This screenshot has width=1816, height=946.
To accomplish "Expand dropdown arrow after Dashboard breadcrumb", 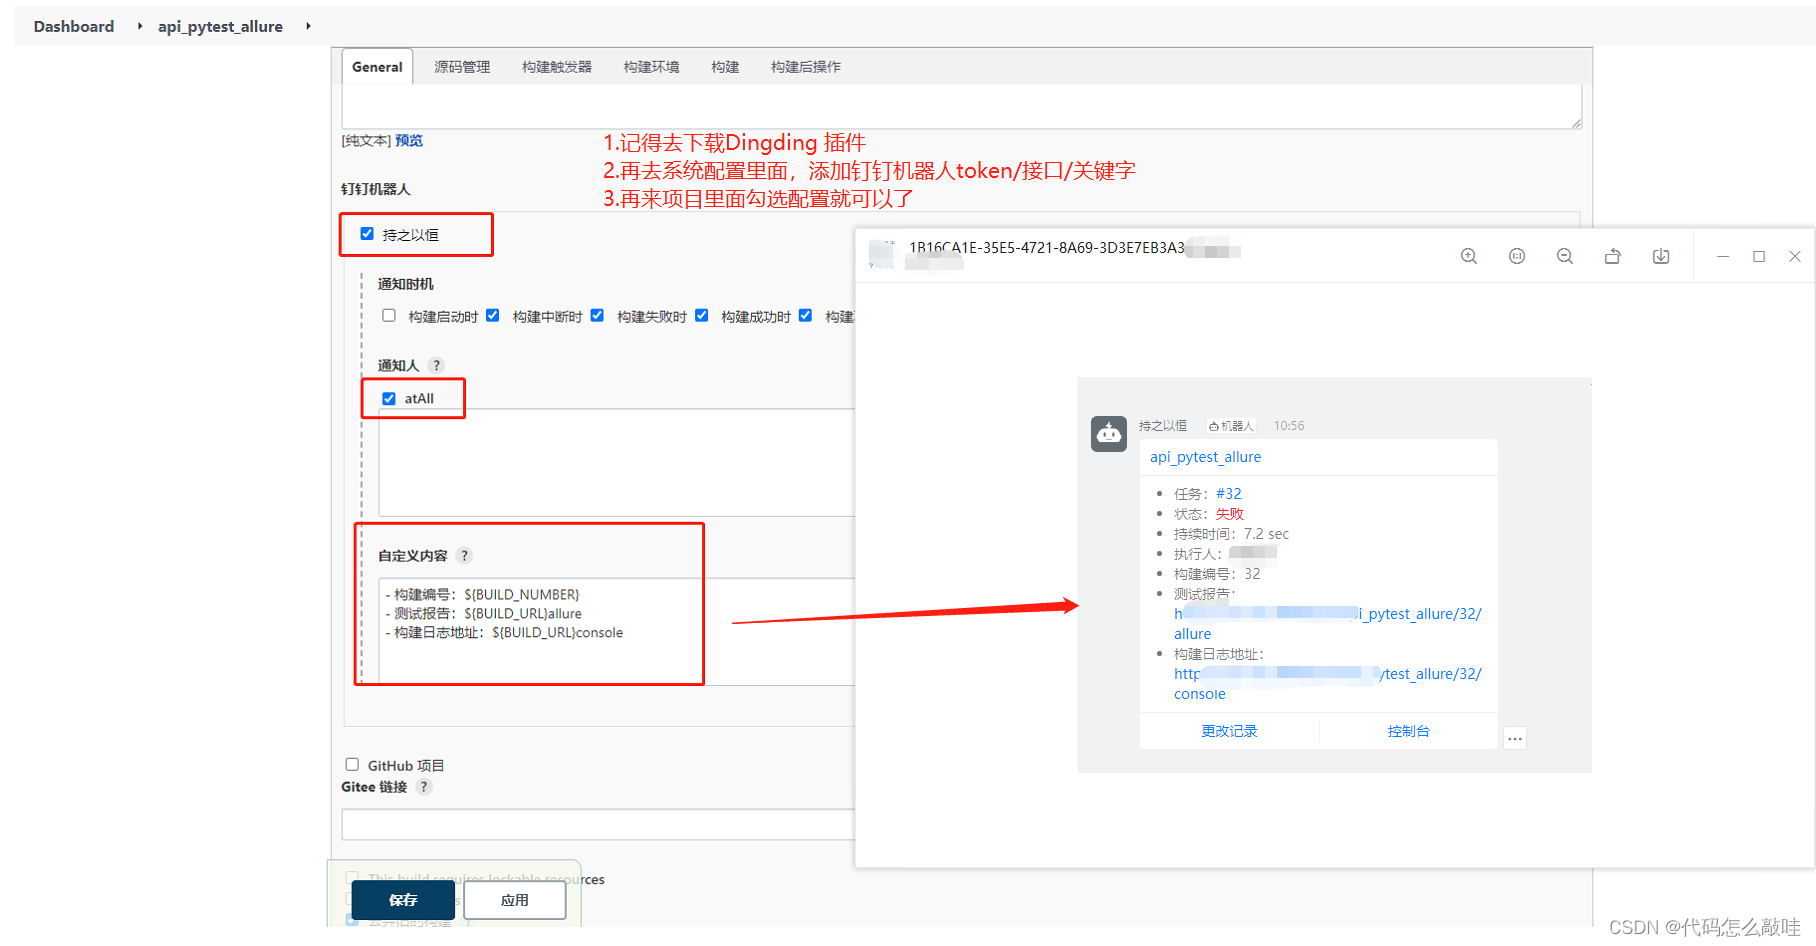I will point(140,26).
